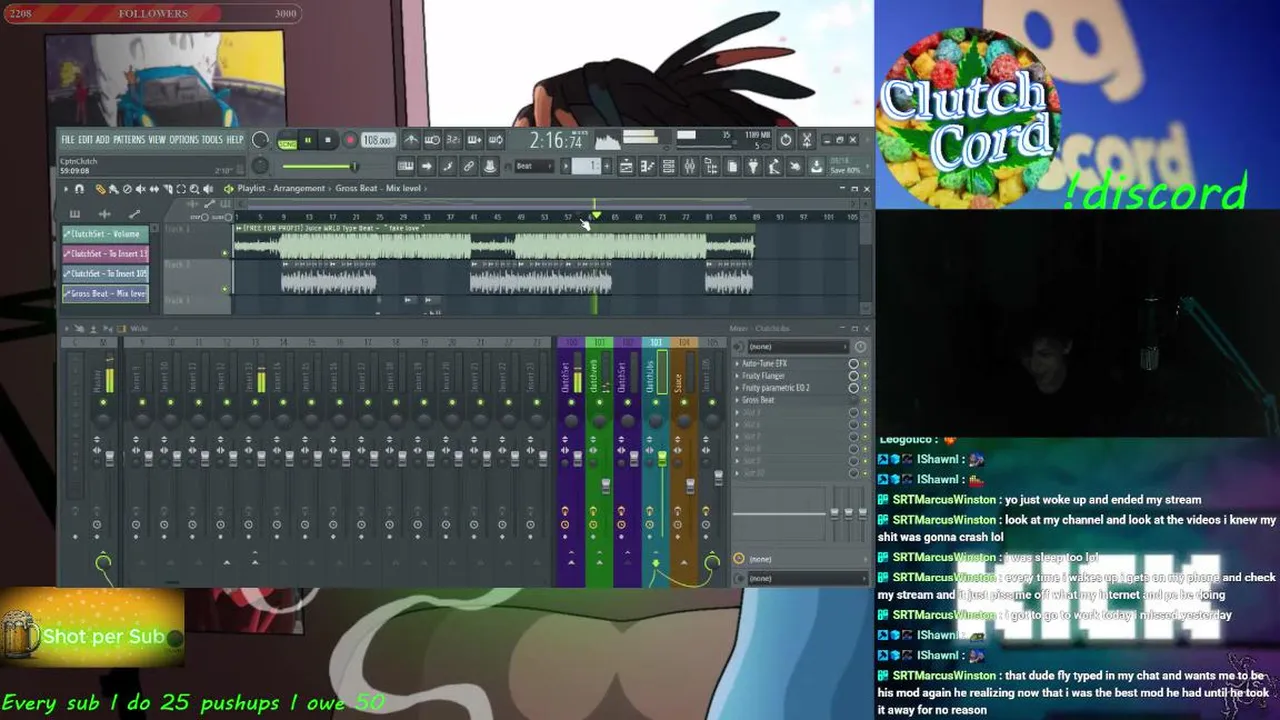Open the TOOLS menu
This screenshot has height=720, width=1280.
point(213,140)
